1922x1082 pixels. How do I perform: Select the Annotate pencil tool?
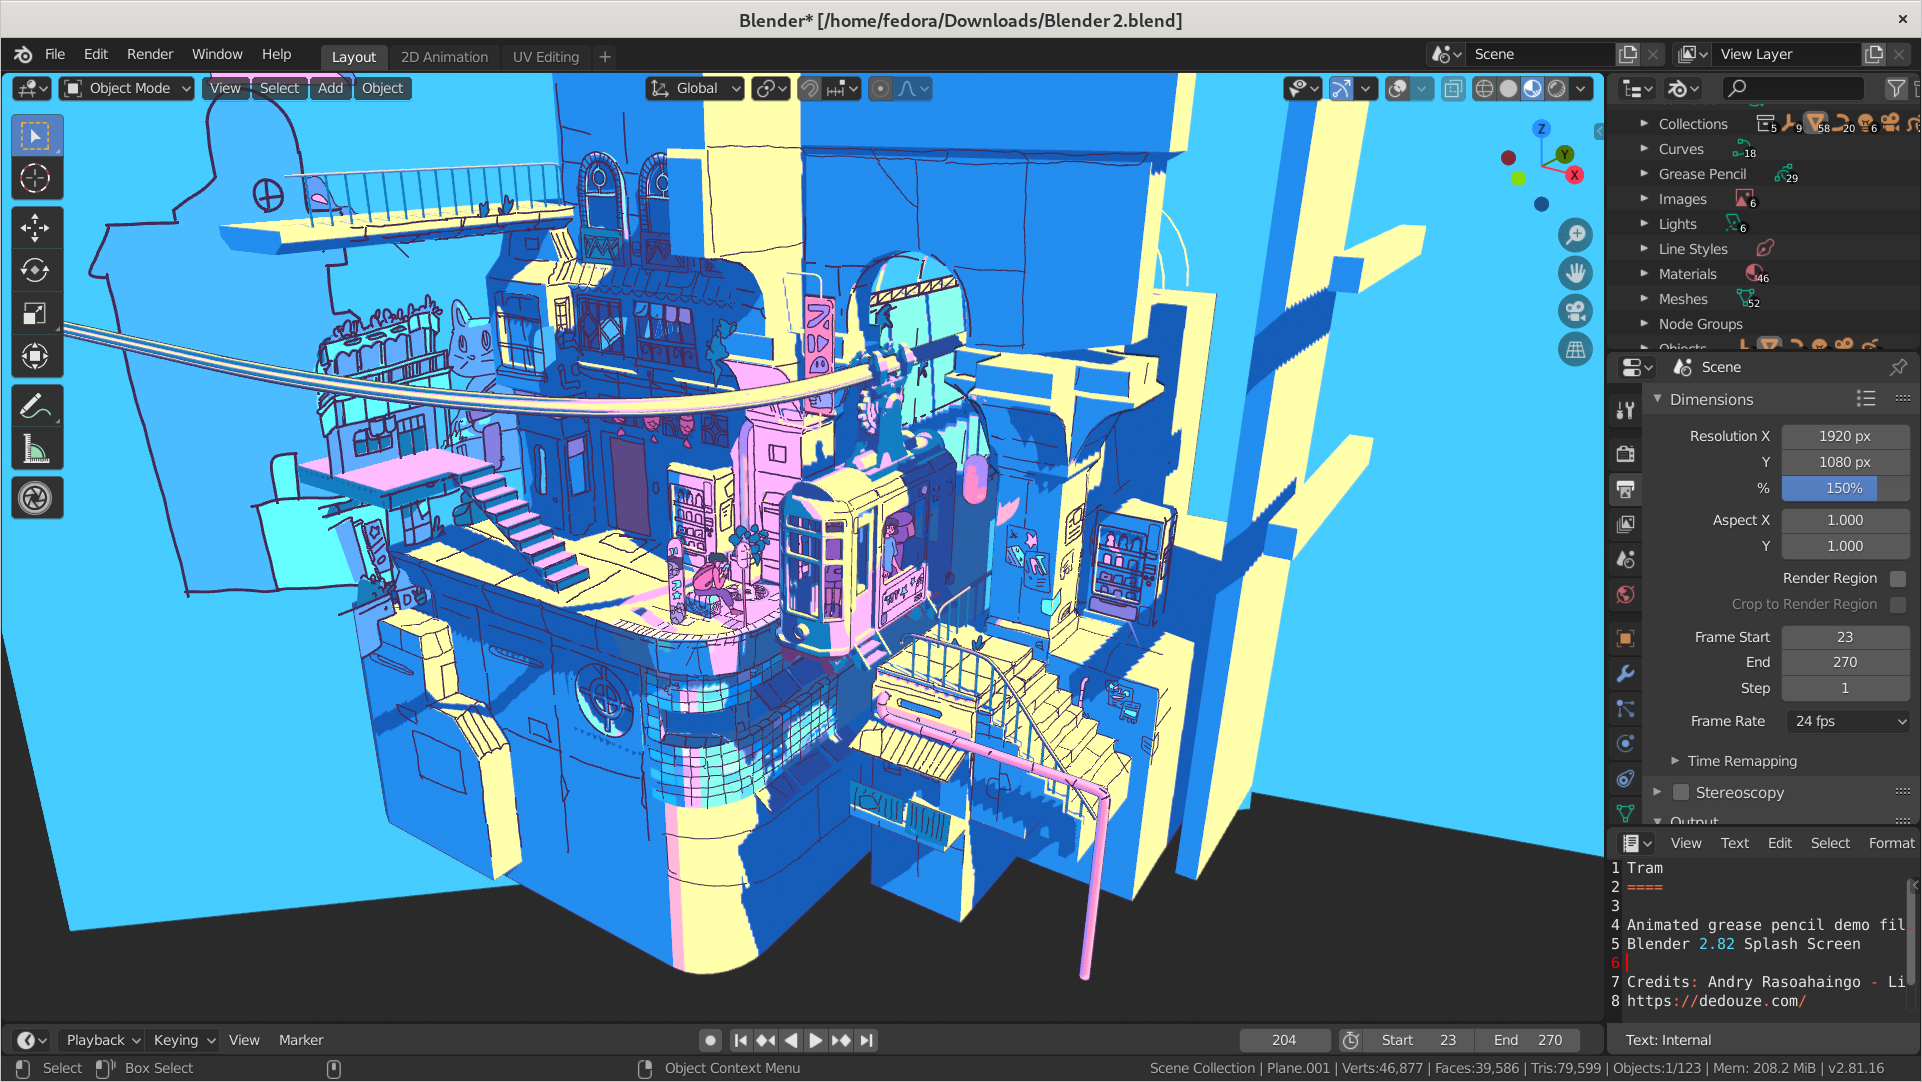click(x=35, y=407)
